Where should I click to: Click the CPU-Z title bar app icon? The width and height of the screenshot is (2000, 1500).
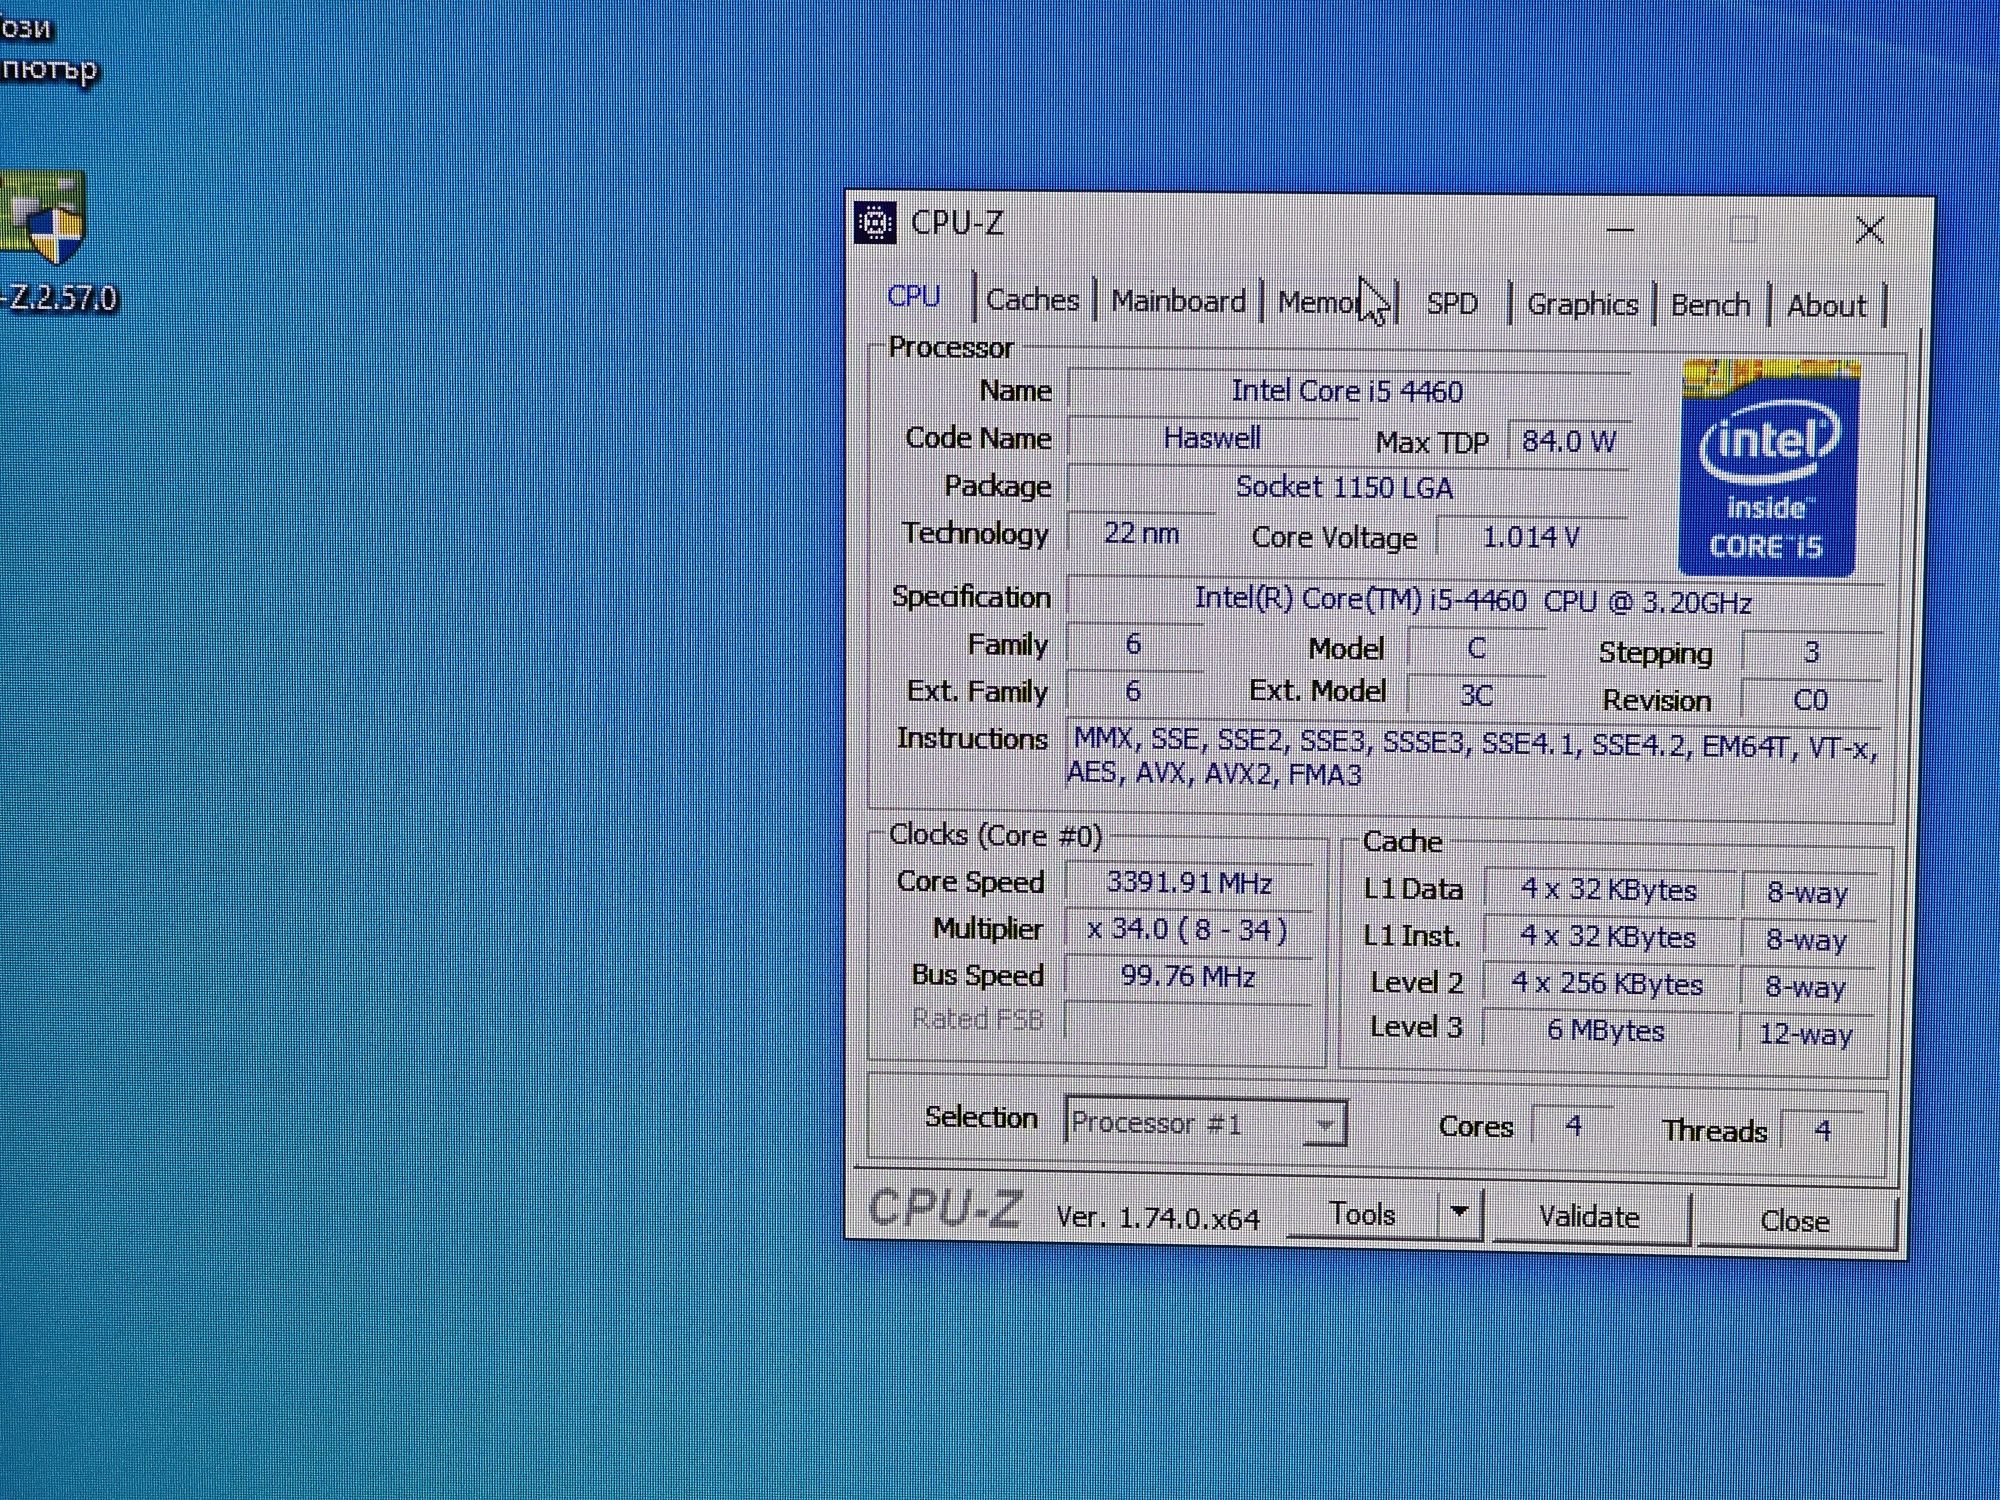point(875,222)
